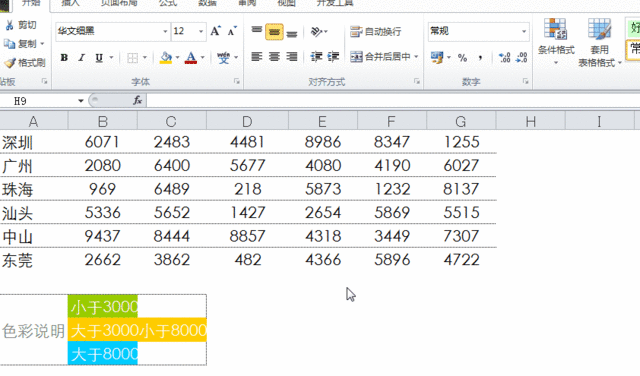Select column A header

tap(33, 121)
